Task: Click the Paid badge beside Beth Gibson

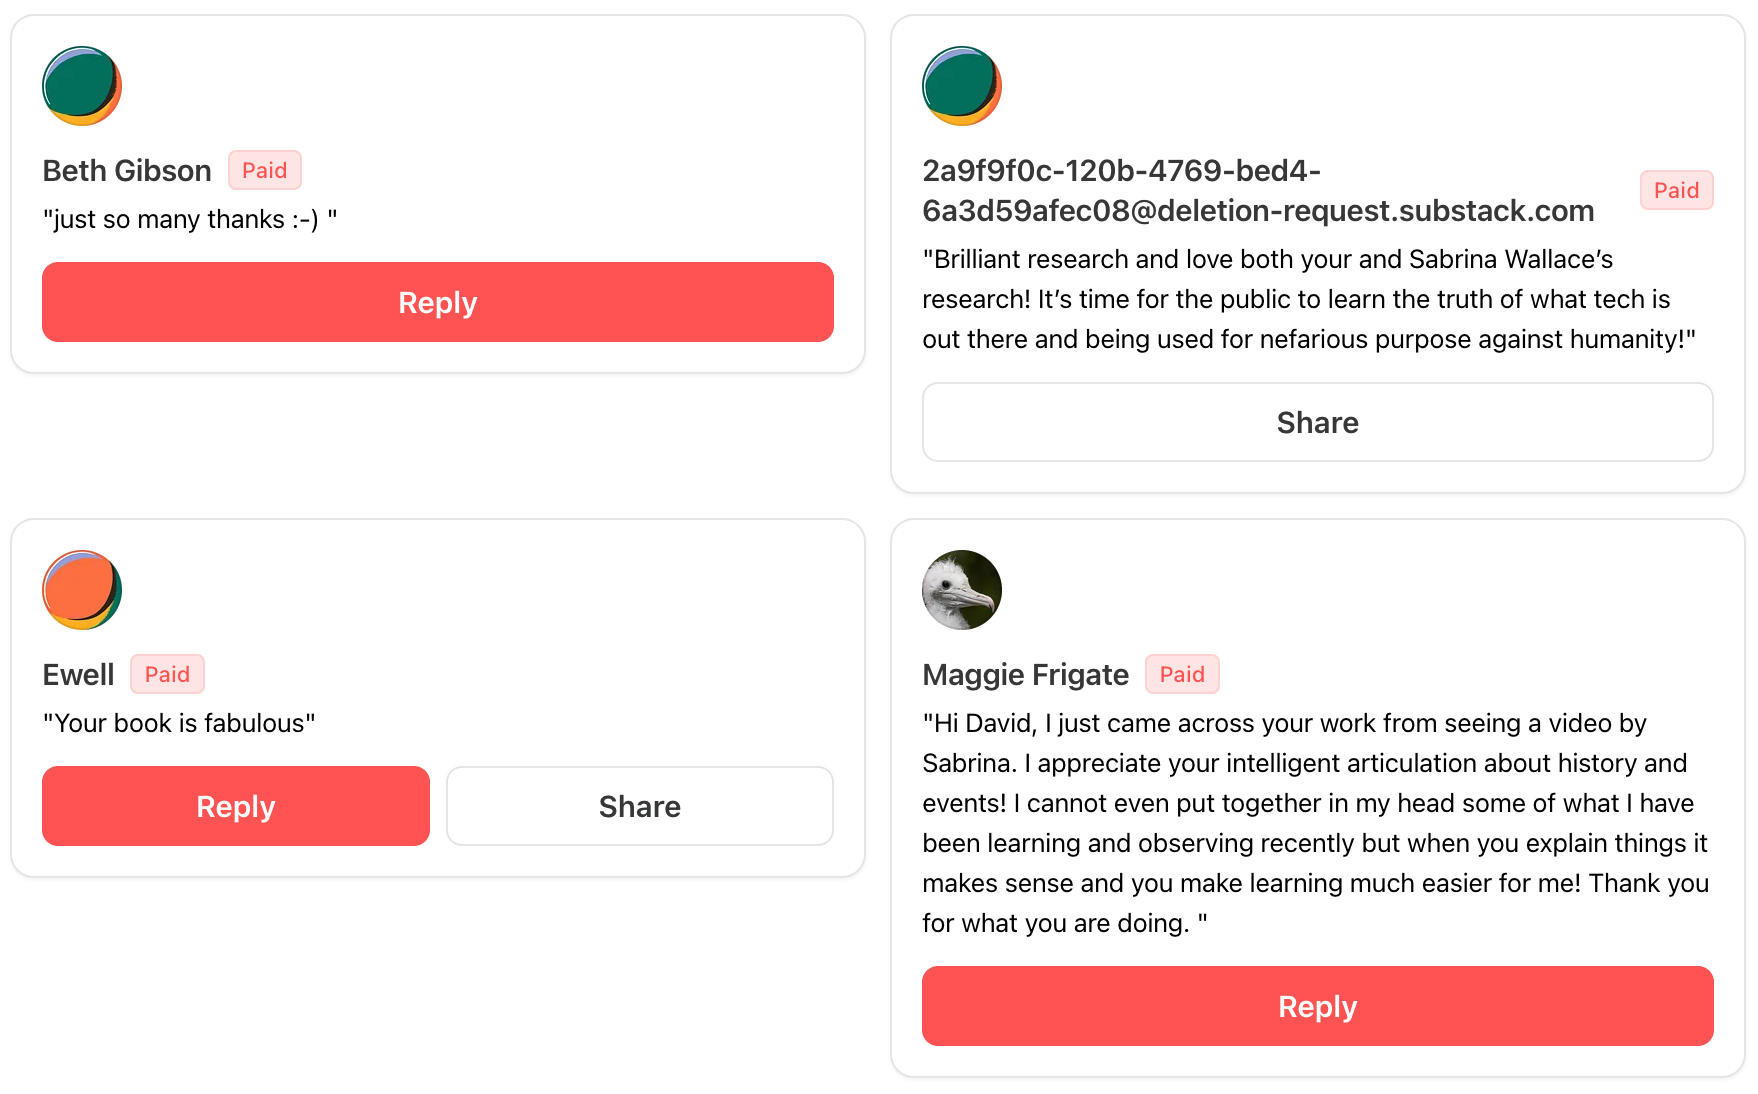Action: tap(264, 170)
